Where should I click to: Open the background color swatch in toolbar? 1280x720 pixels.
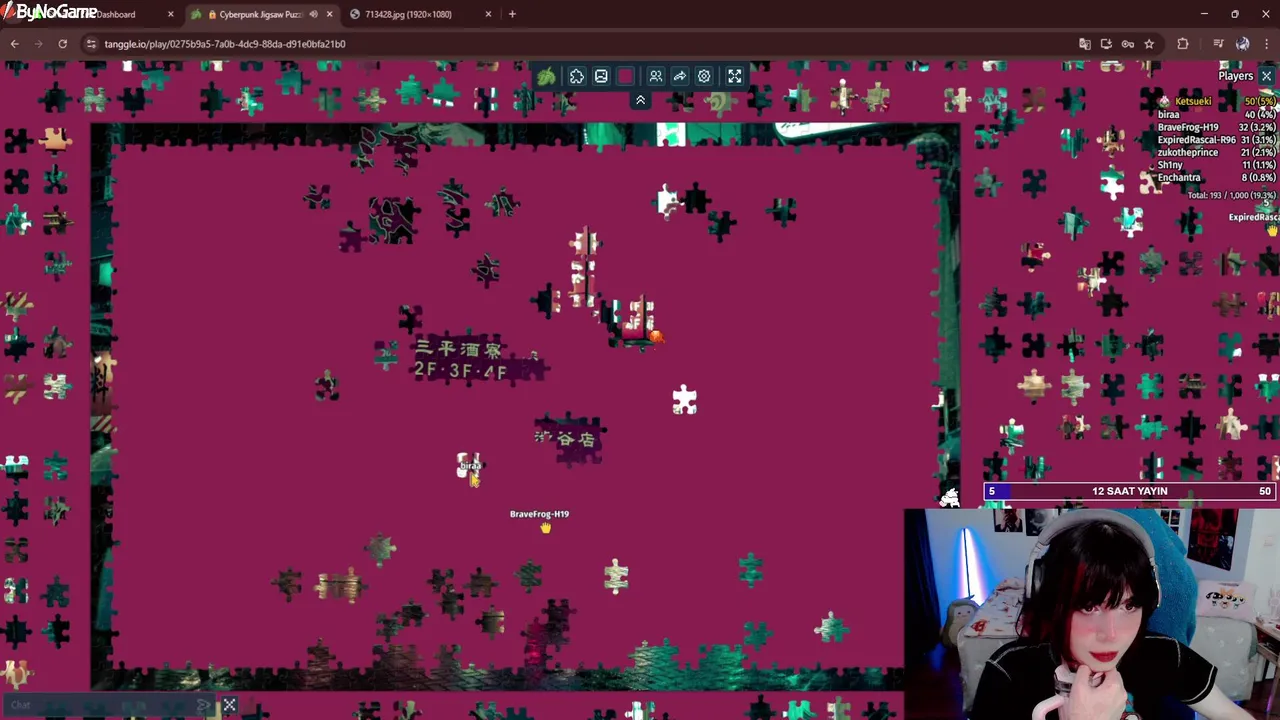click(626, 77)
